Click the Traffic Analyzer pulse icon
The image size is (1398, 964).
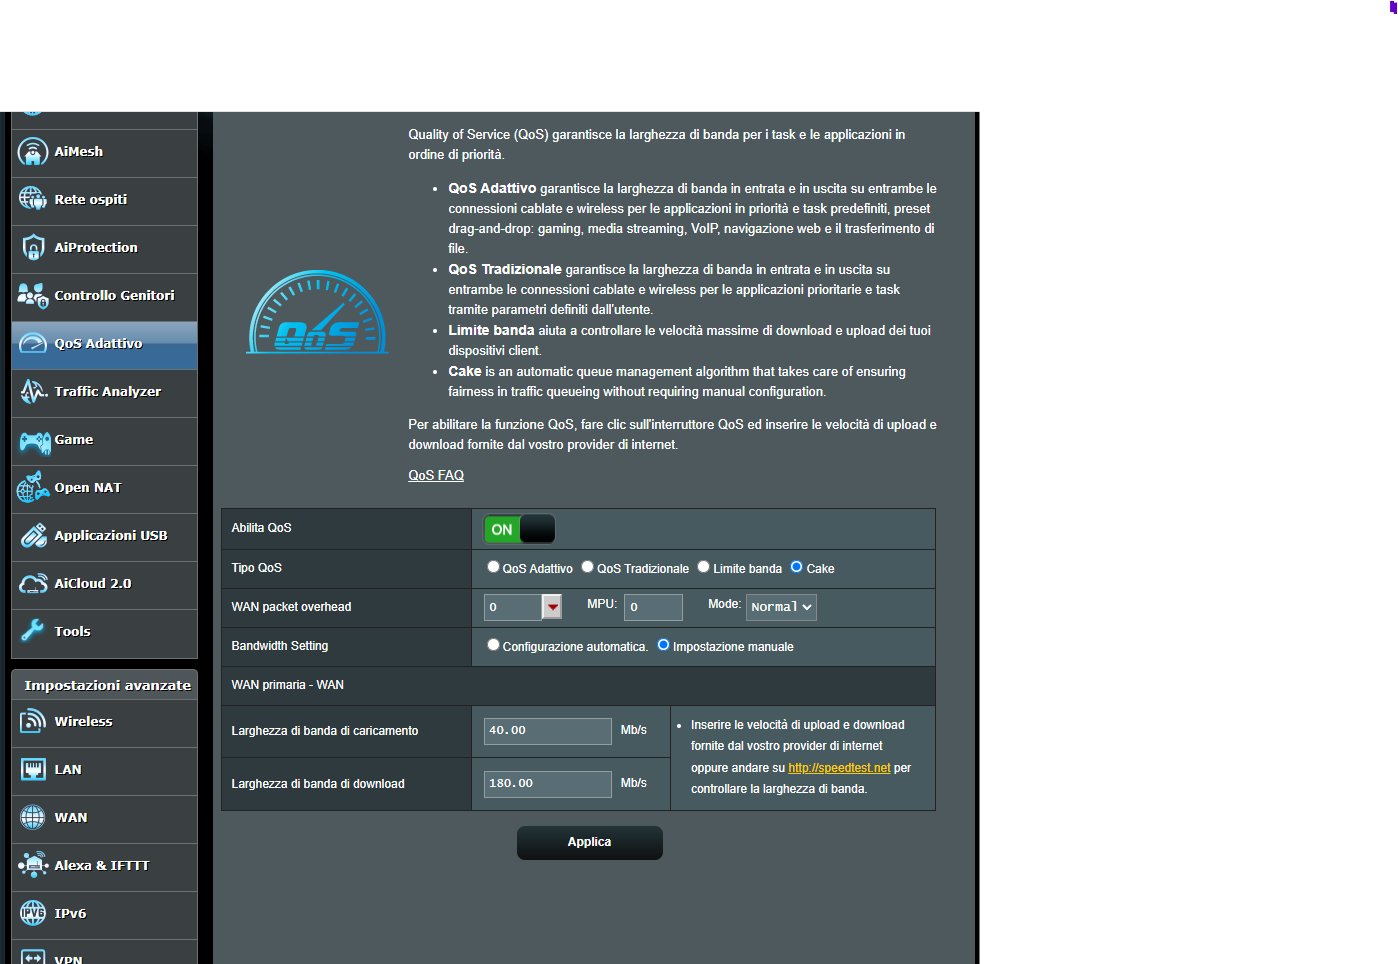[33, 391]
